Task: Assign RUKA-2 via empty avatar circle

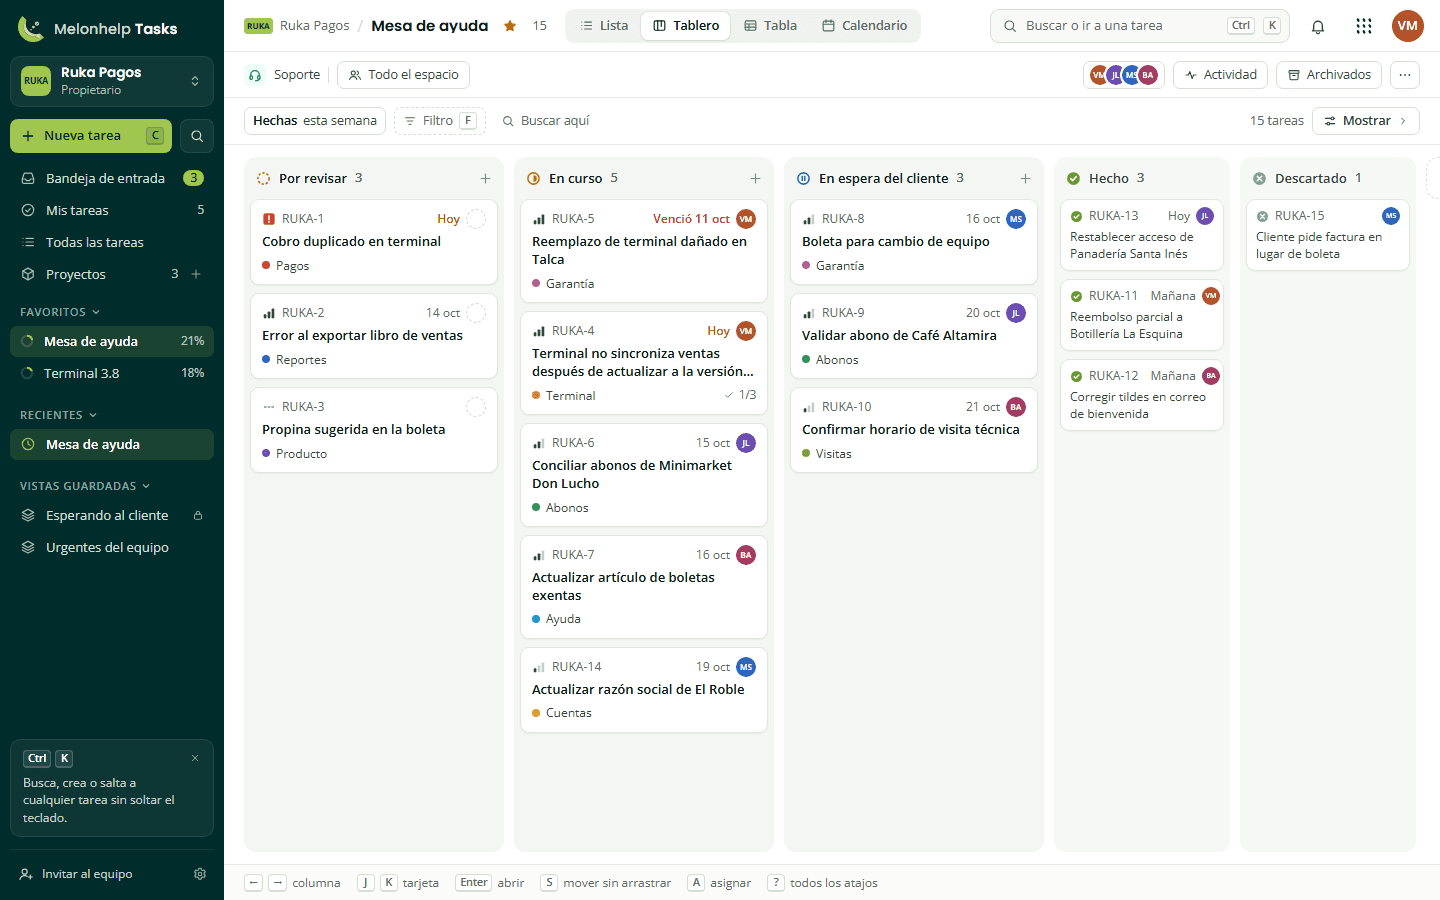Action: pos(476,313)
